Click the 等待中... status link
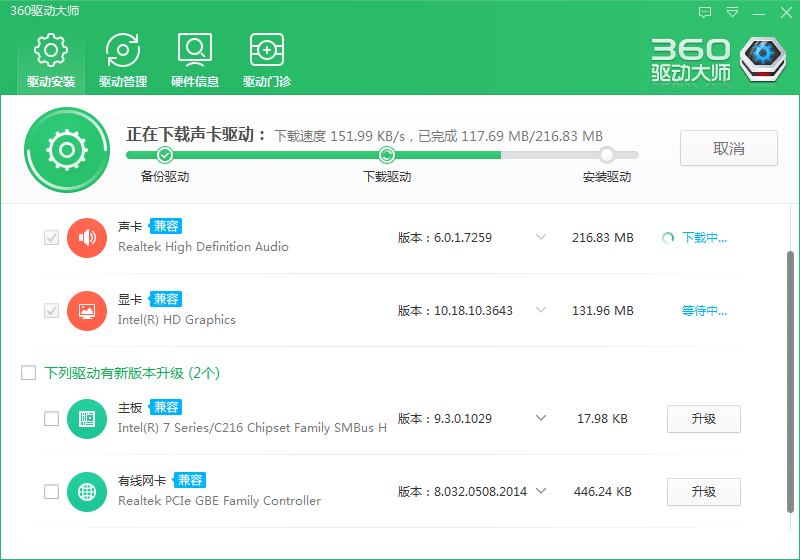The width and height of the screenshot is (800, 560). [705, 311]
